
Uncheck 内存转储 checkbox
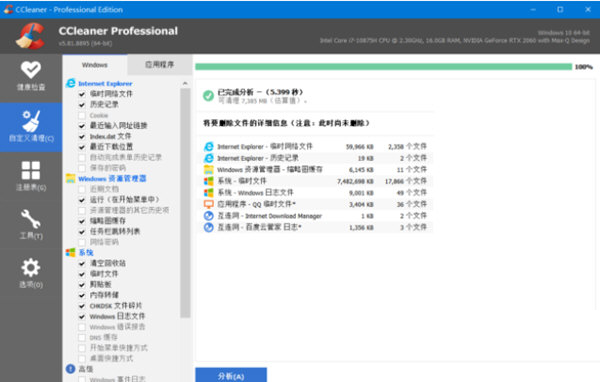pos(82,295)
